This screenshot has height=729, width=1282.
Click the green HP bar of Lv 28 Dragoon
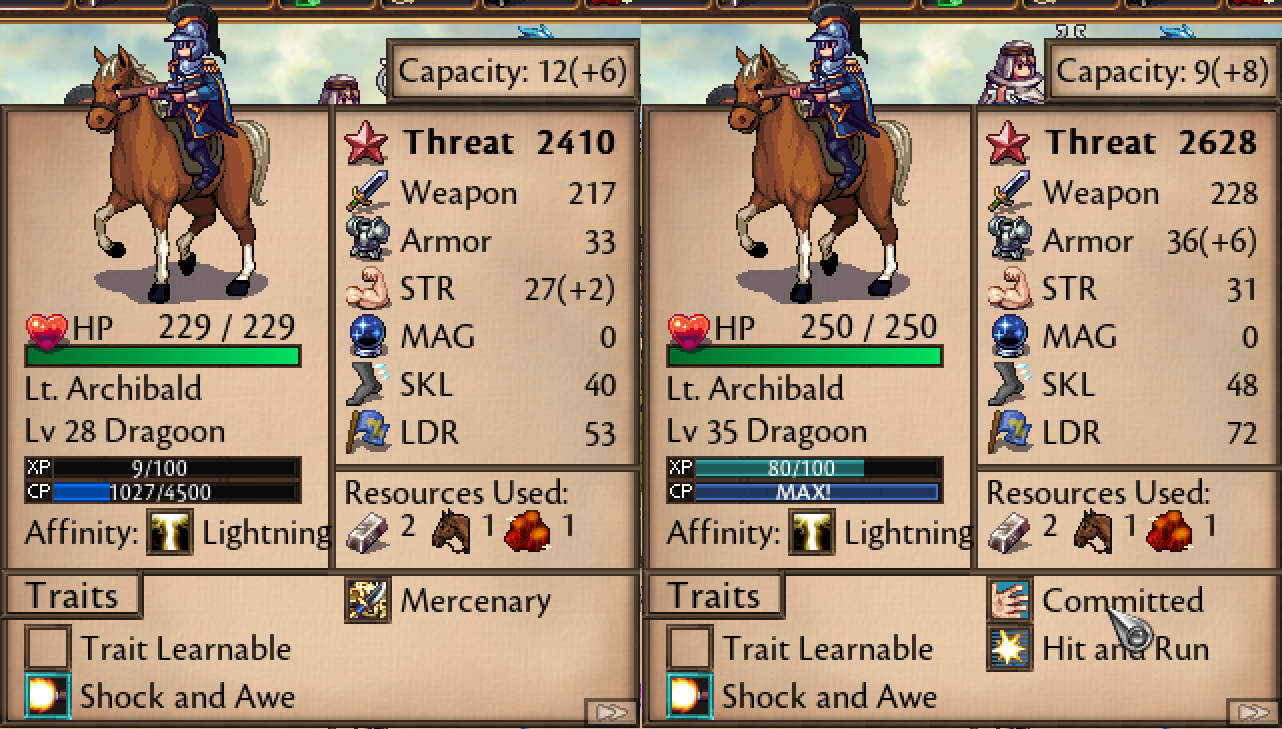click(x=163, y=356)
